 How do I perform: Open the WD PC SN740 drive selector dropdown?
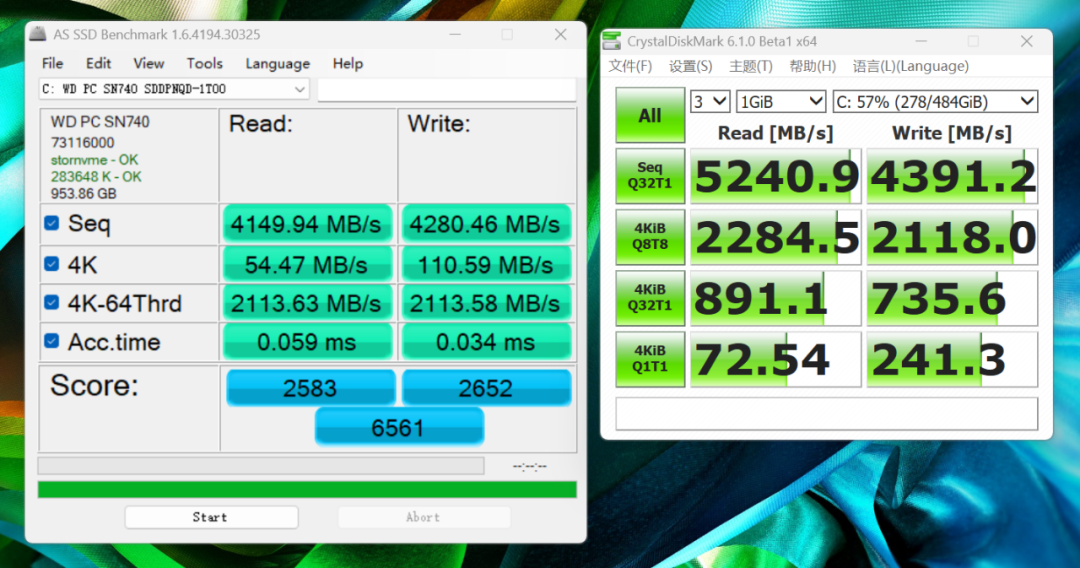[x=174, y=89]
